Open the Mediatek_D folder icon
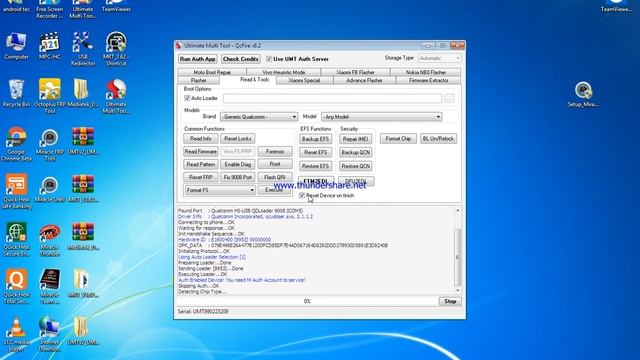The height and width of the screenshot is (360, 640). [82, 93]
